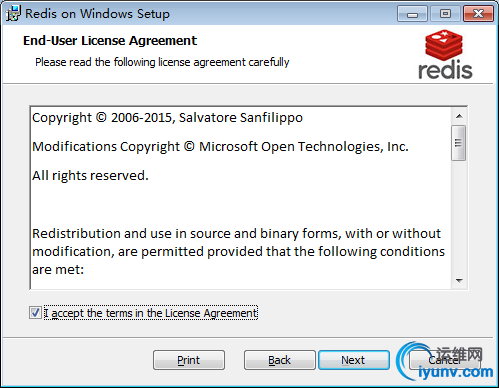
Task: Click the license scrollbar down arrow
Action: [459, 281]
